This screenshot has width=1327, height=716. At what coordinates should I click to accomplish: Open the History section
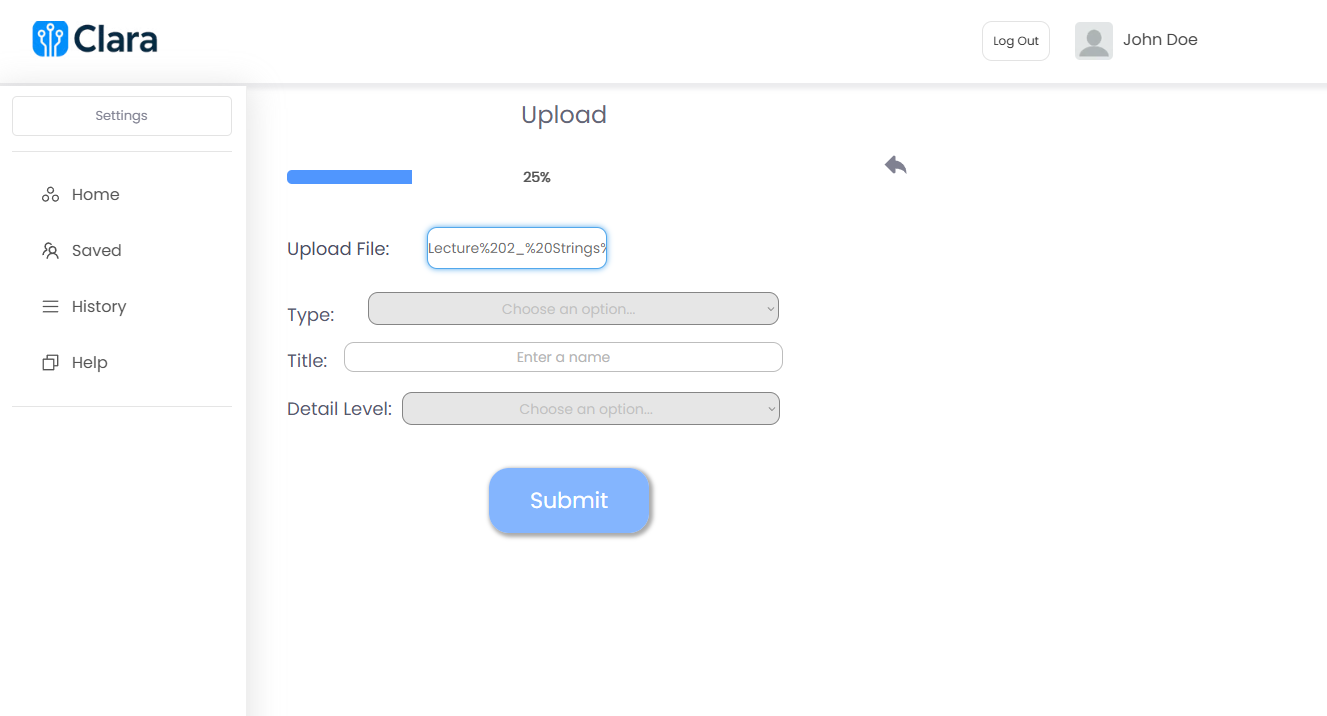[x=99, y=307]
